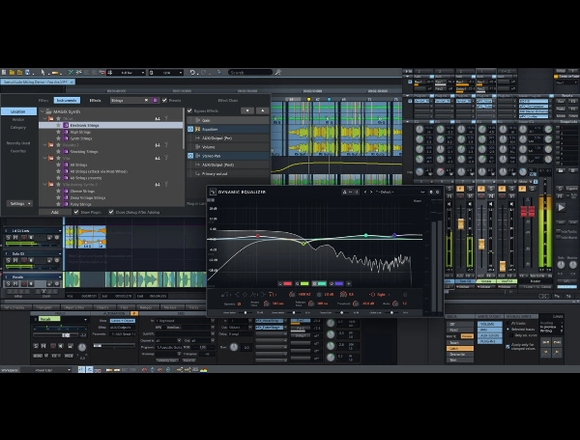Move effect down with the down arrow button

tap(247, 111)
